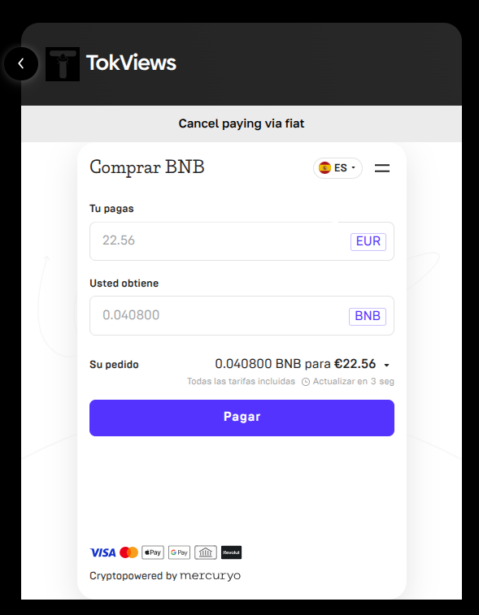Open the BNB crypto selector
This screenshot has width=479, height=615.
tap(368, 316)
